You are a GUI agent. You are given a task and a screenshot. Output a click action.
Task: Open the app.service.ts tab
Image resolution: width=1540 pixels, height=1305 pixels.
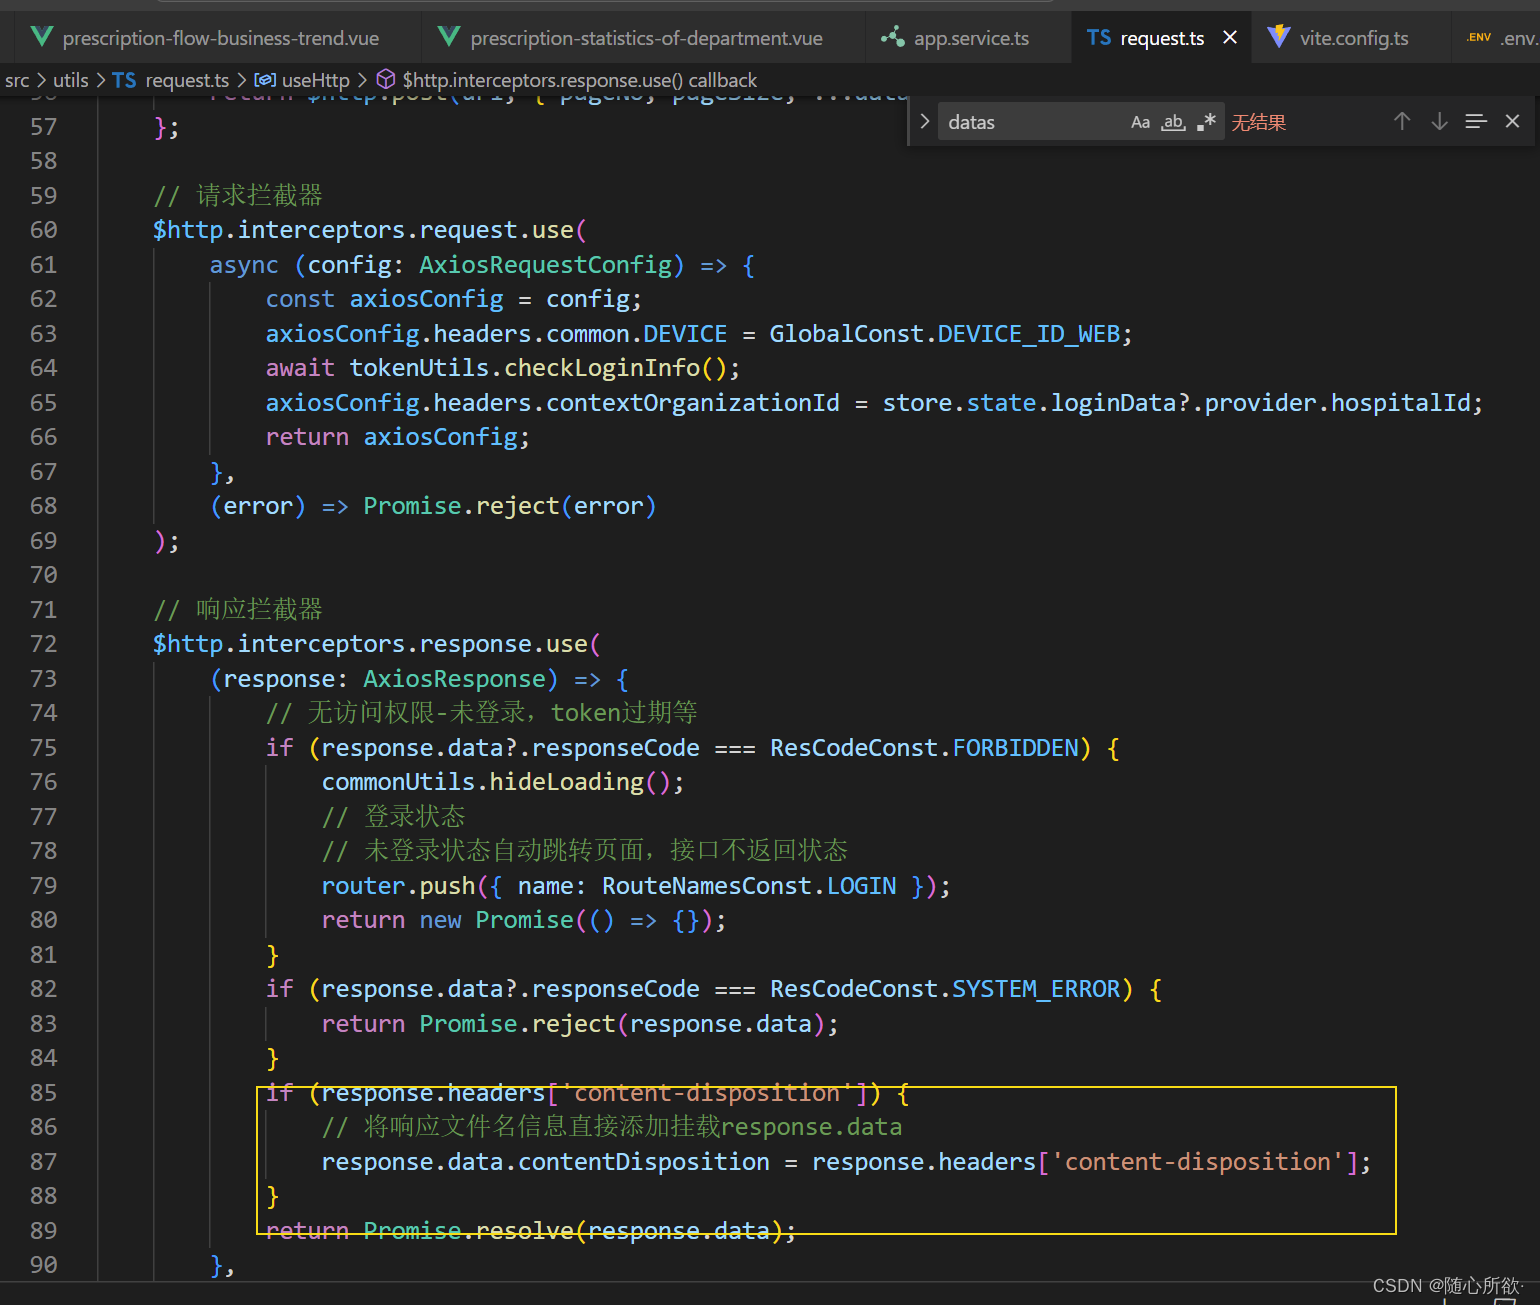point(955,38)
